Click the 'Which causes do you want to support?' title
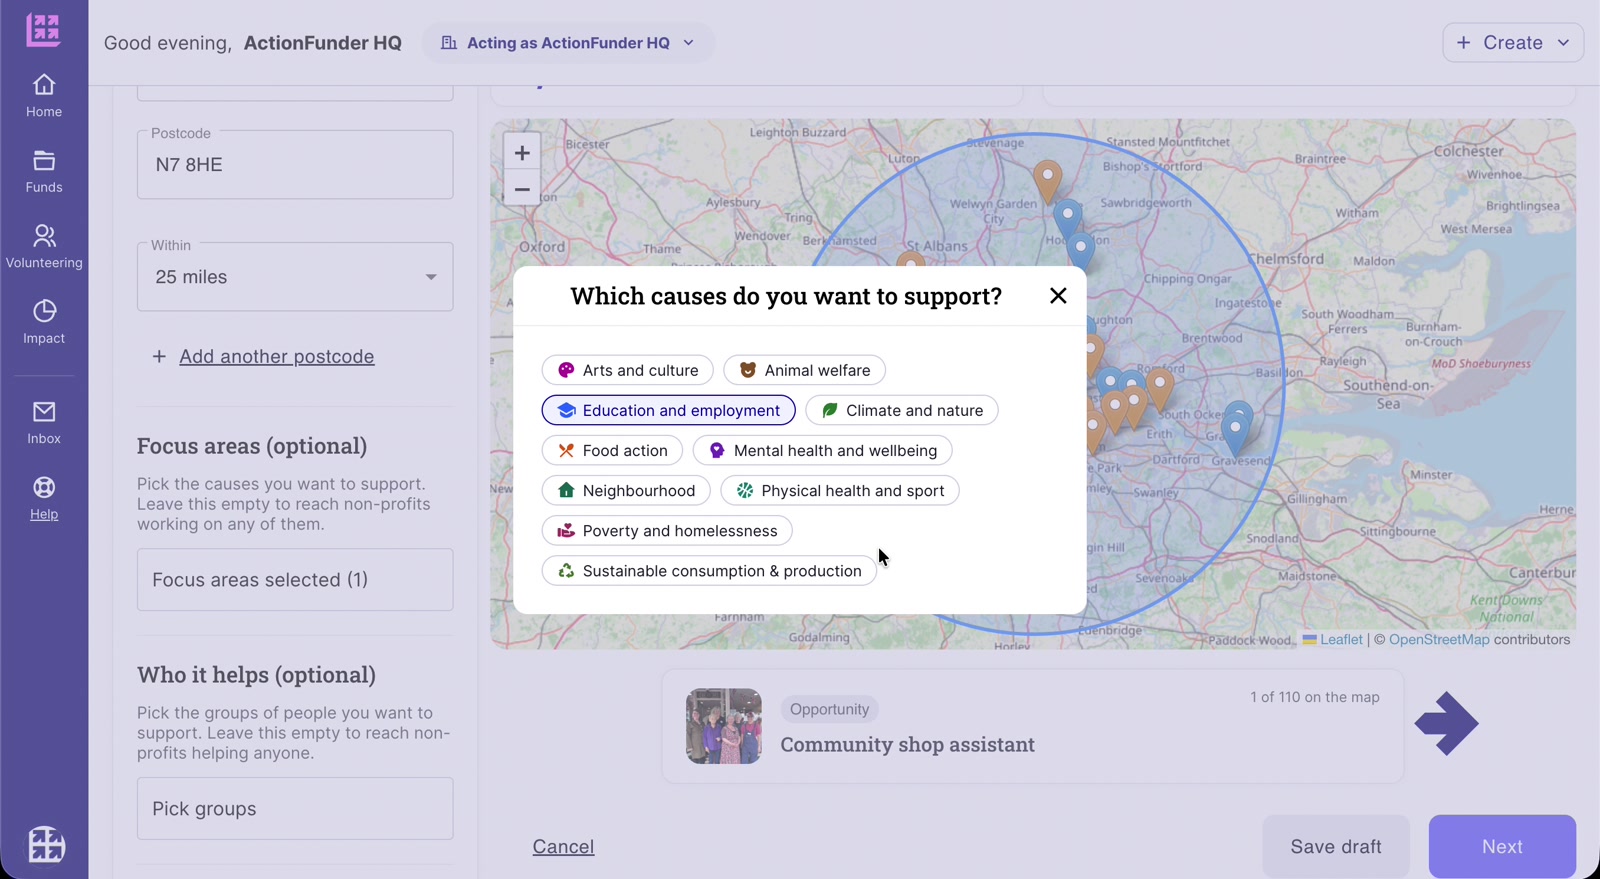The image size is (1600, 879). (x=786, y=296)
